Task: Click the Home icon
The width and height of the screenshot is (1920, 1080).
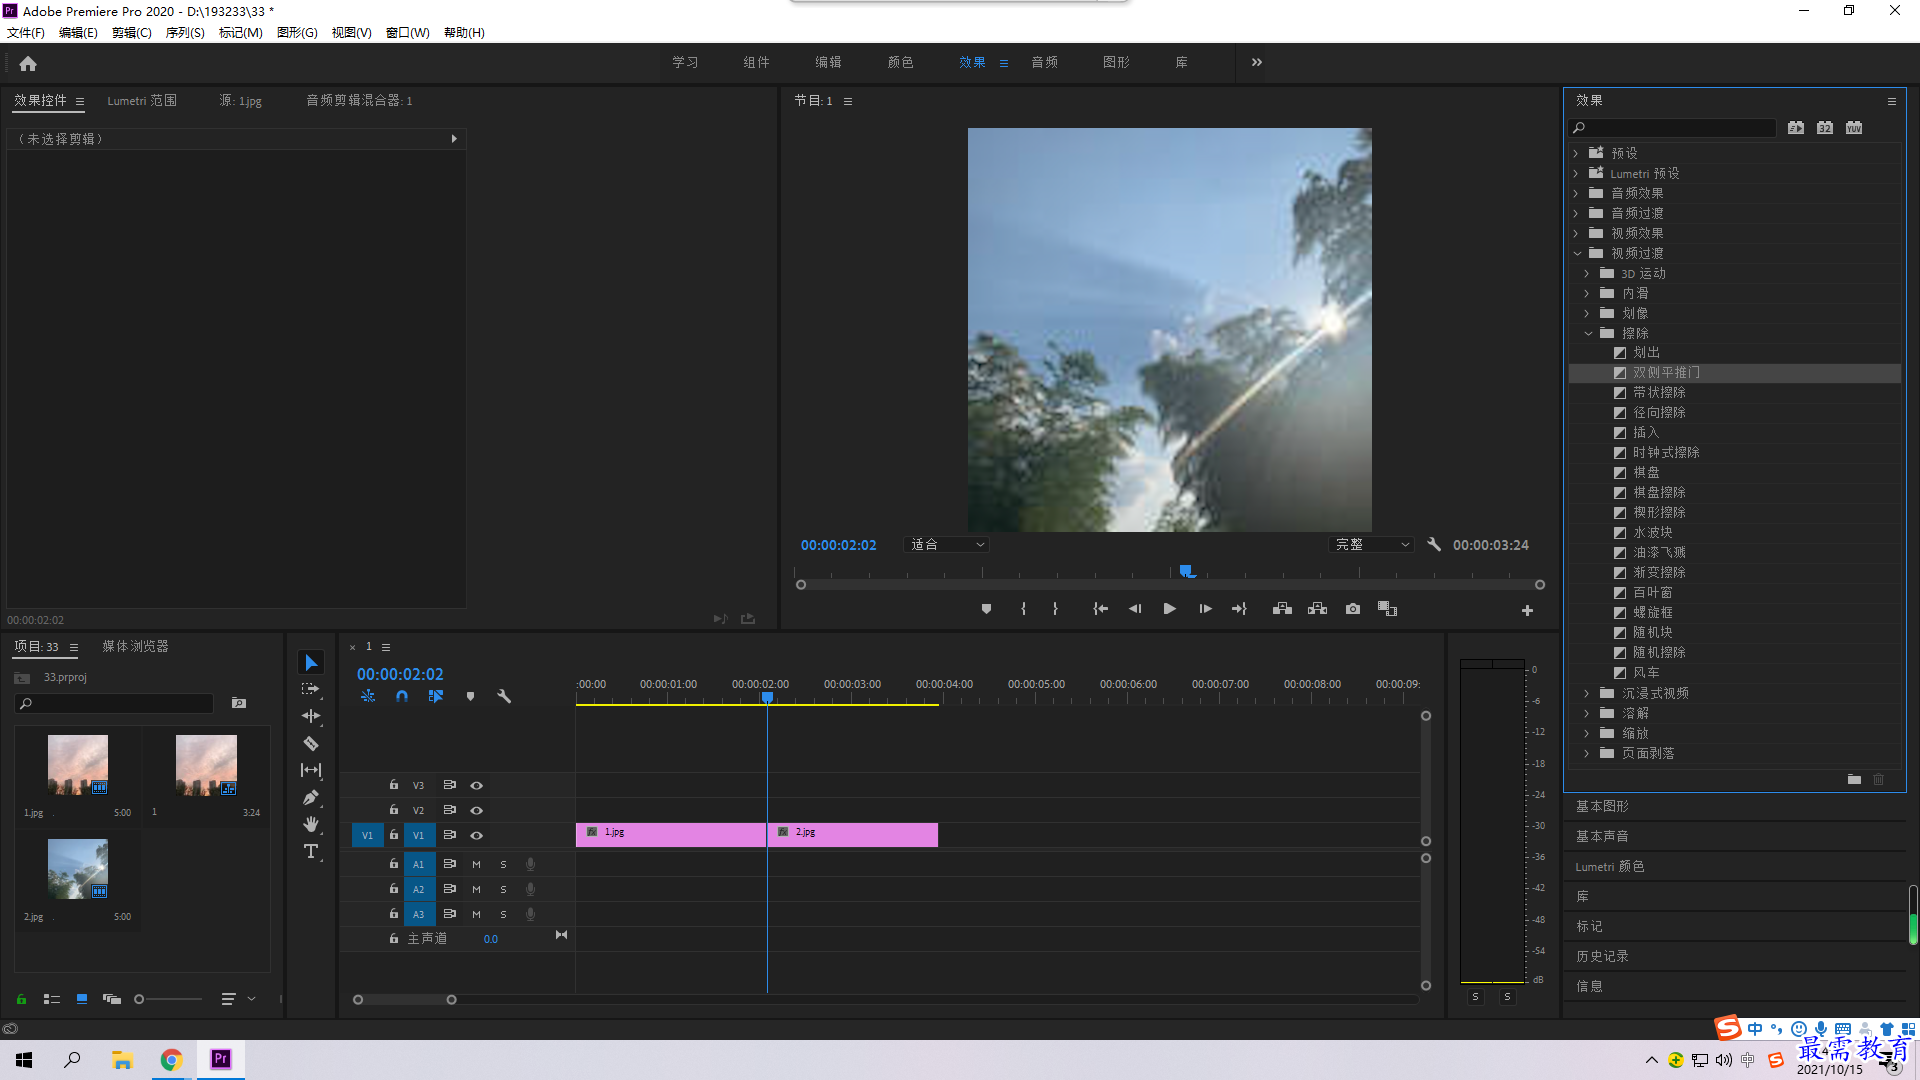Action: coord(28,63)
